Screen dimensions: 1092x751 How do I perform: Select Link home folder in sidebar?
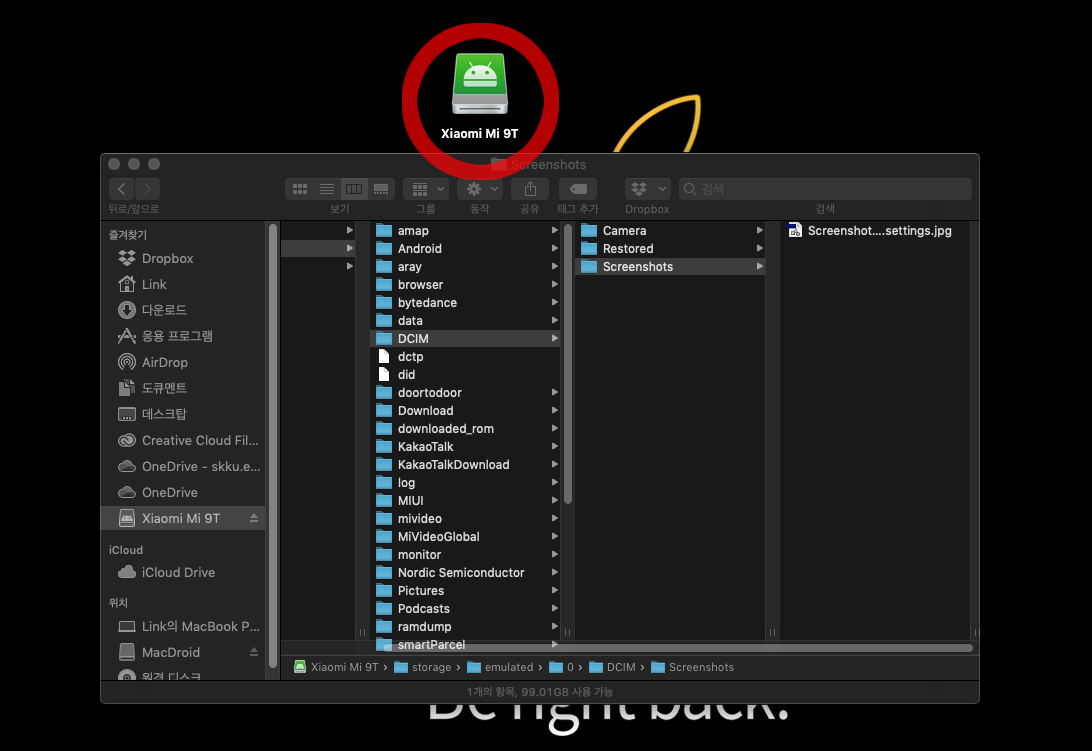tap(182, 284)
